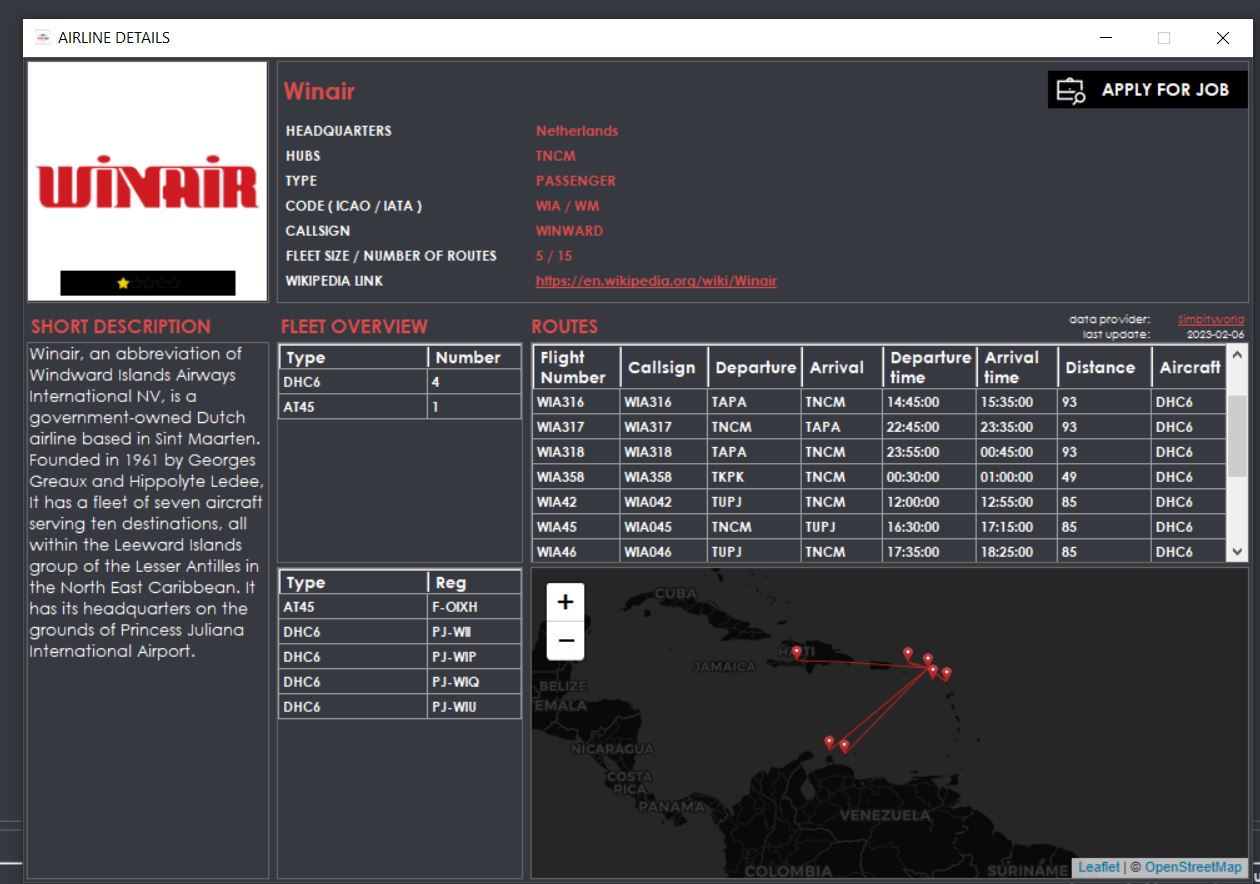Select registration PJ-WII
Screen dimensions: 1260x884
point(474,632)
